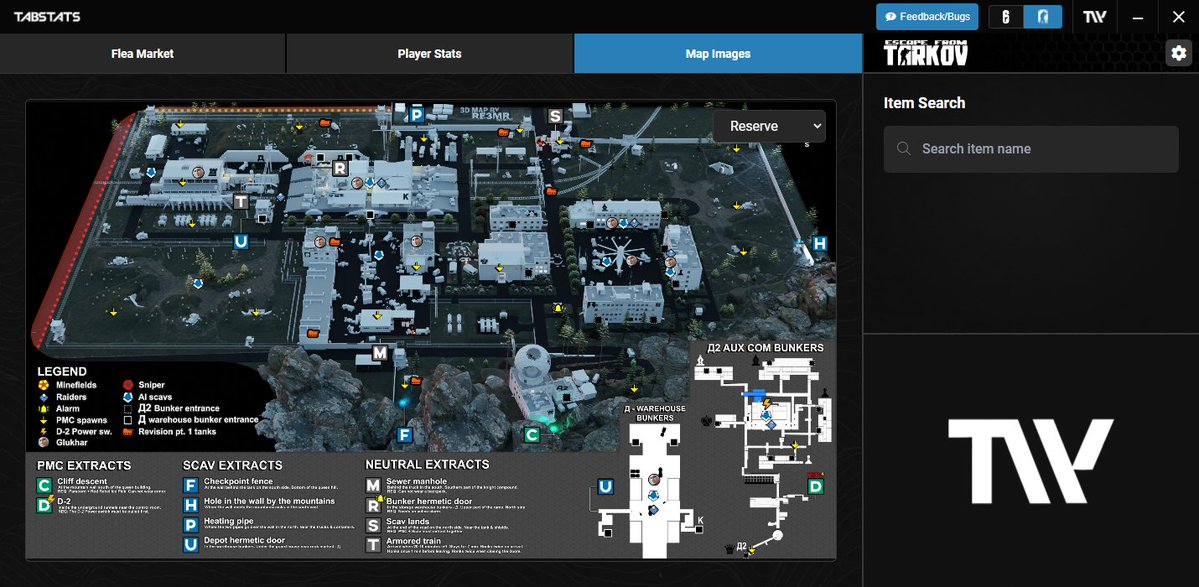Image resolution: width=1199 pixels, height=587 pixels.
Task: Switch to the Player Stats tab
Action: point(430,54)
